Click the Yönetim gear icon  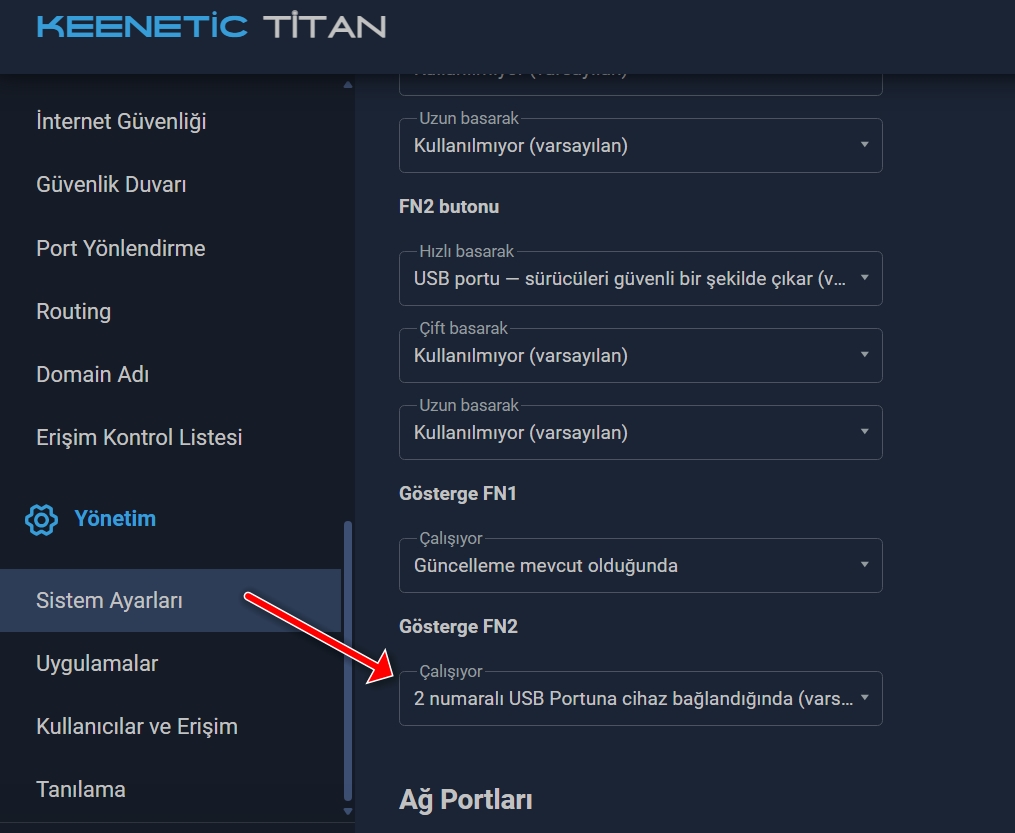pyautogui.click(x=41, y=520)
